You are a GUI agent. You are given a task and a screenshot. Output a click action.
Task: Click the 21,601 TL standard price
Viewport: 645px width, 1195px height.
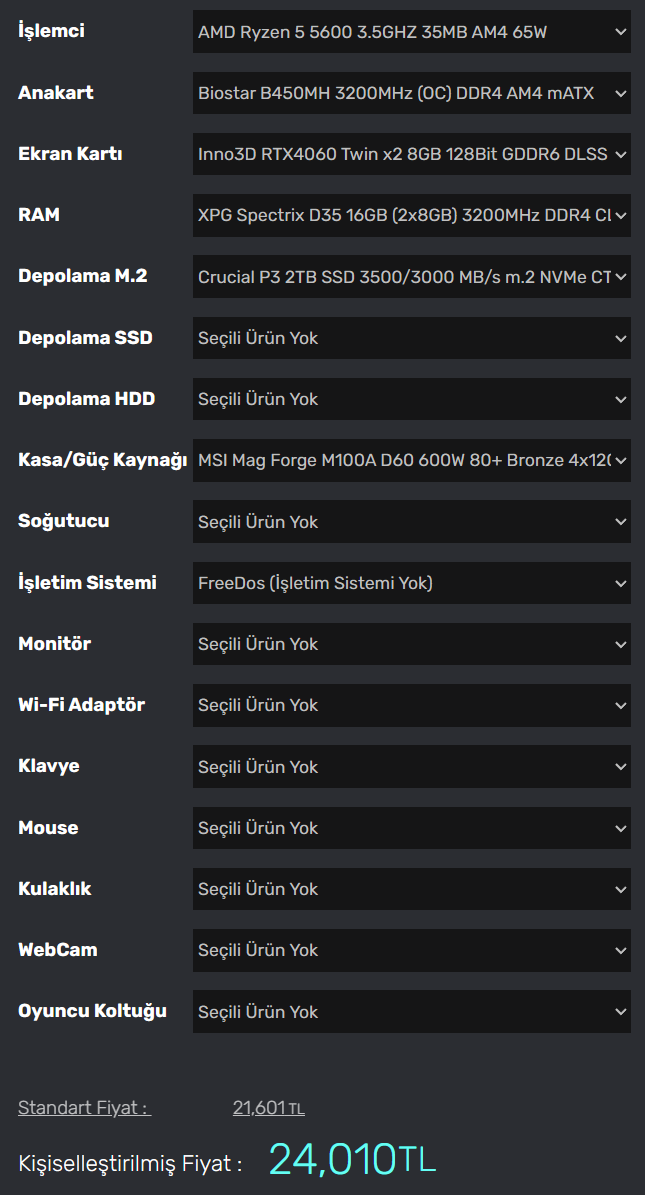(x=268, y=1108)
